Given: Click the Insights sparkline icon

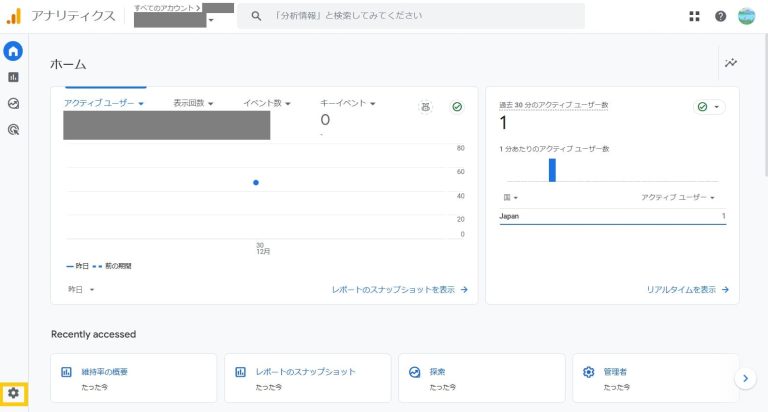Looking at the screenshot, I should 731,63.
